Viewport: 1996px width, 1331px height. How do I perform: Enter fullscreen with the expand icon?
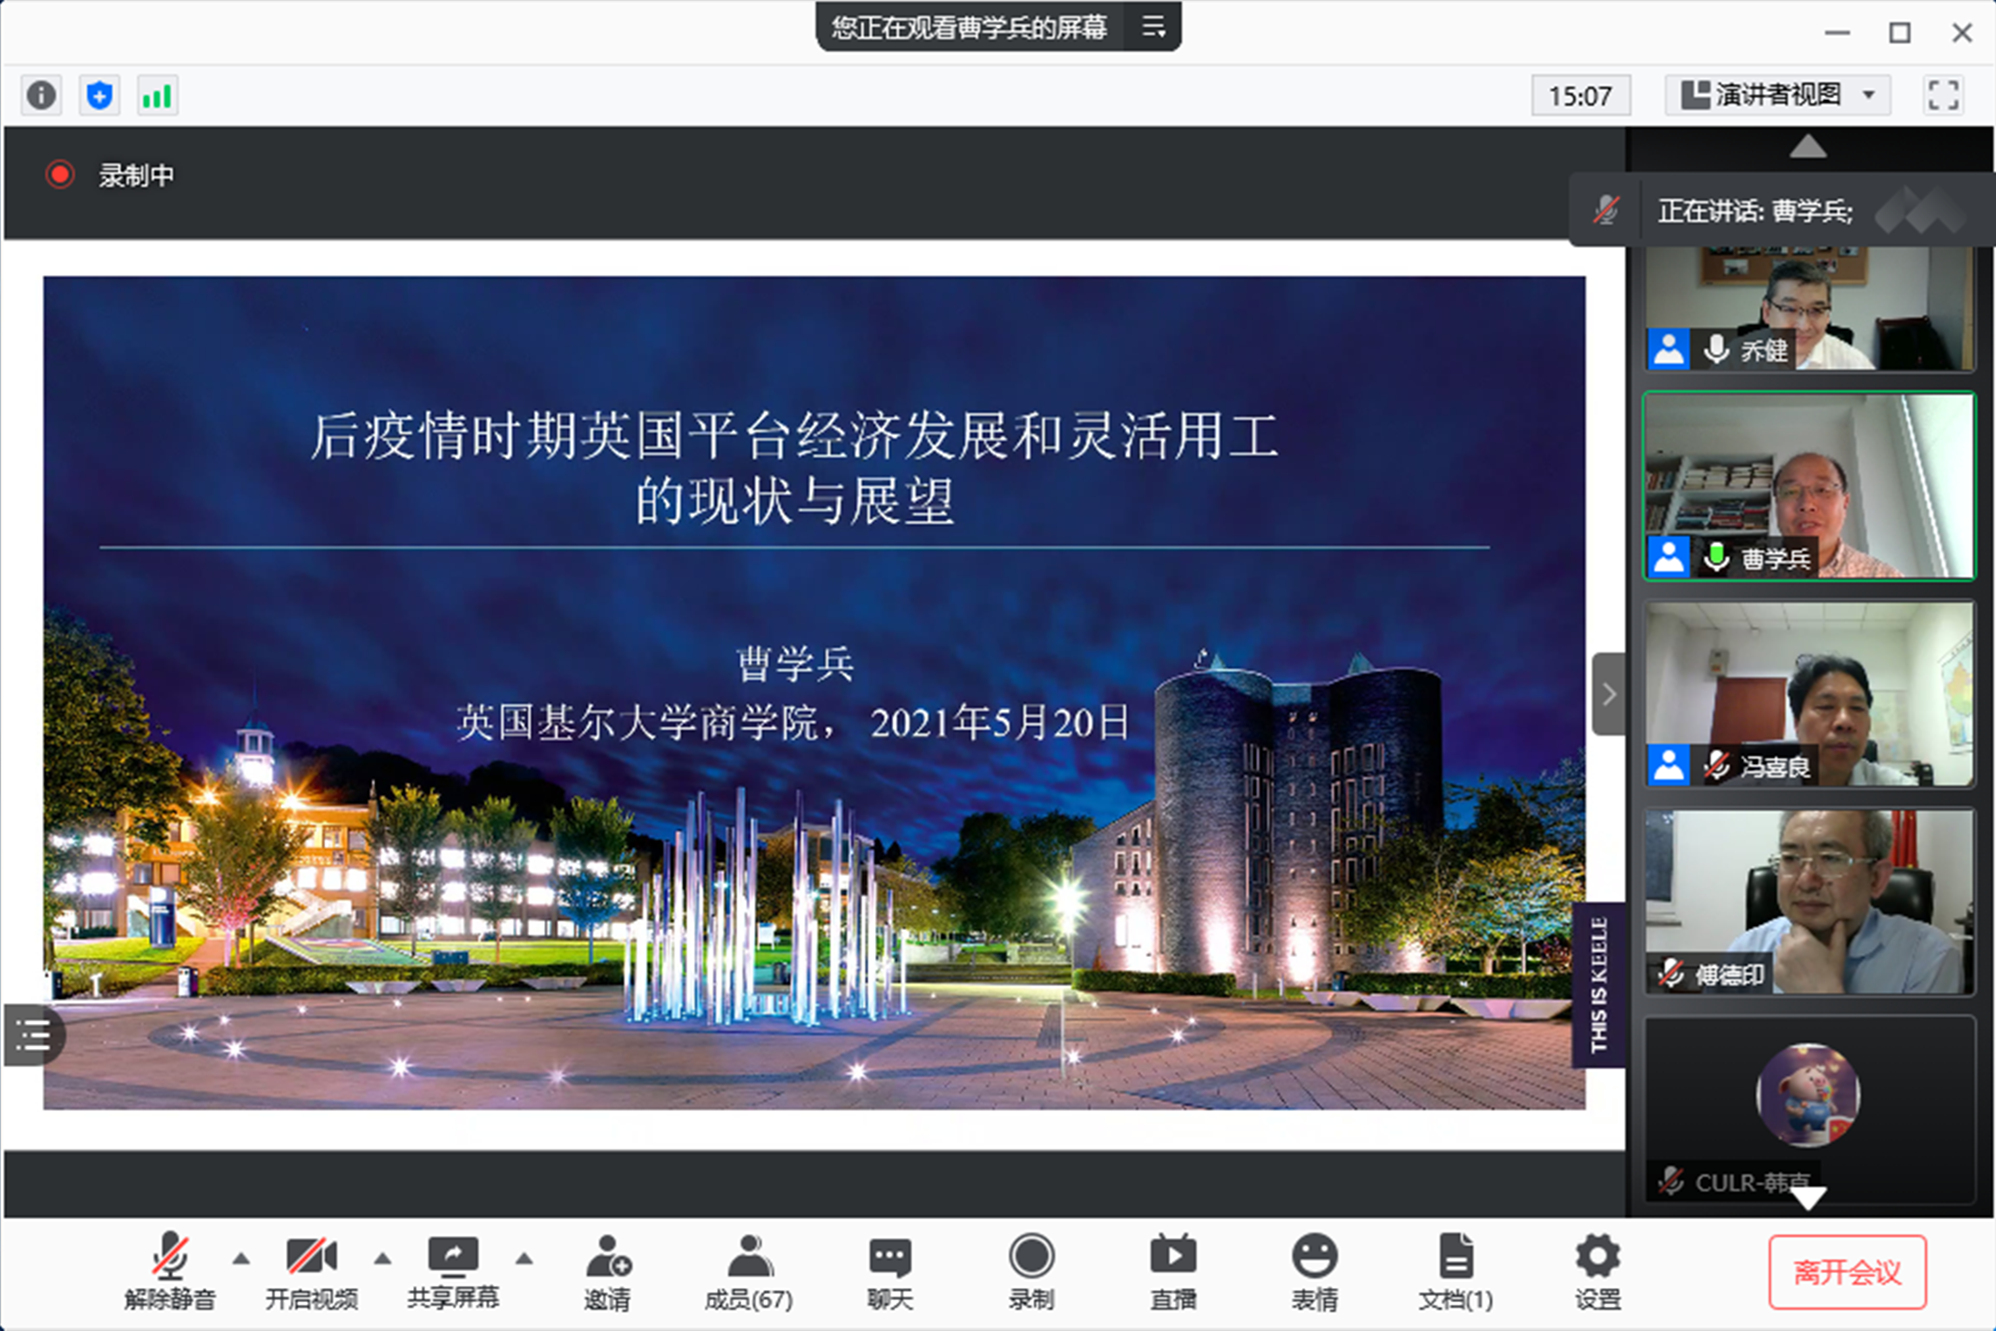(x=1943, y=95)
